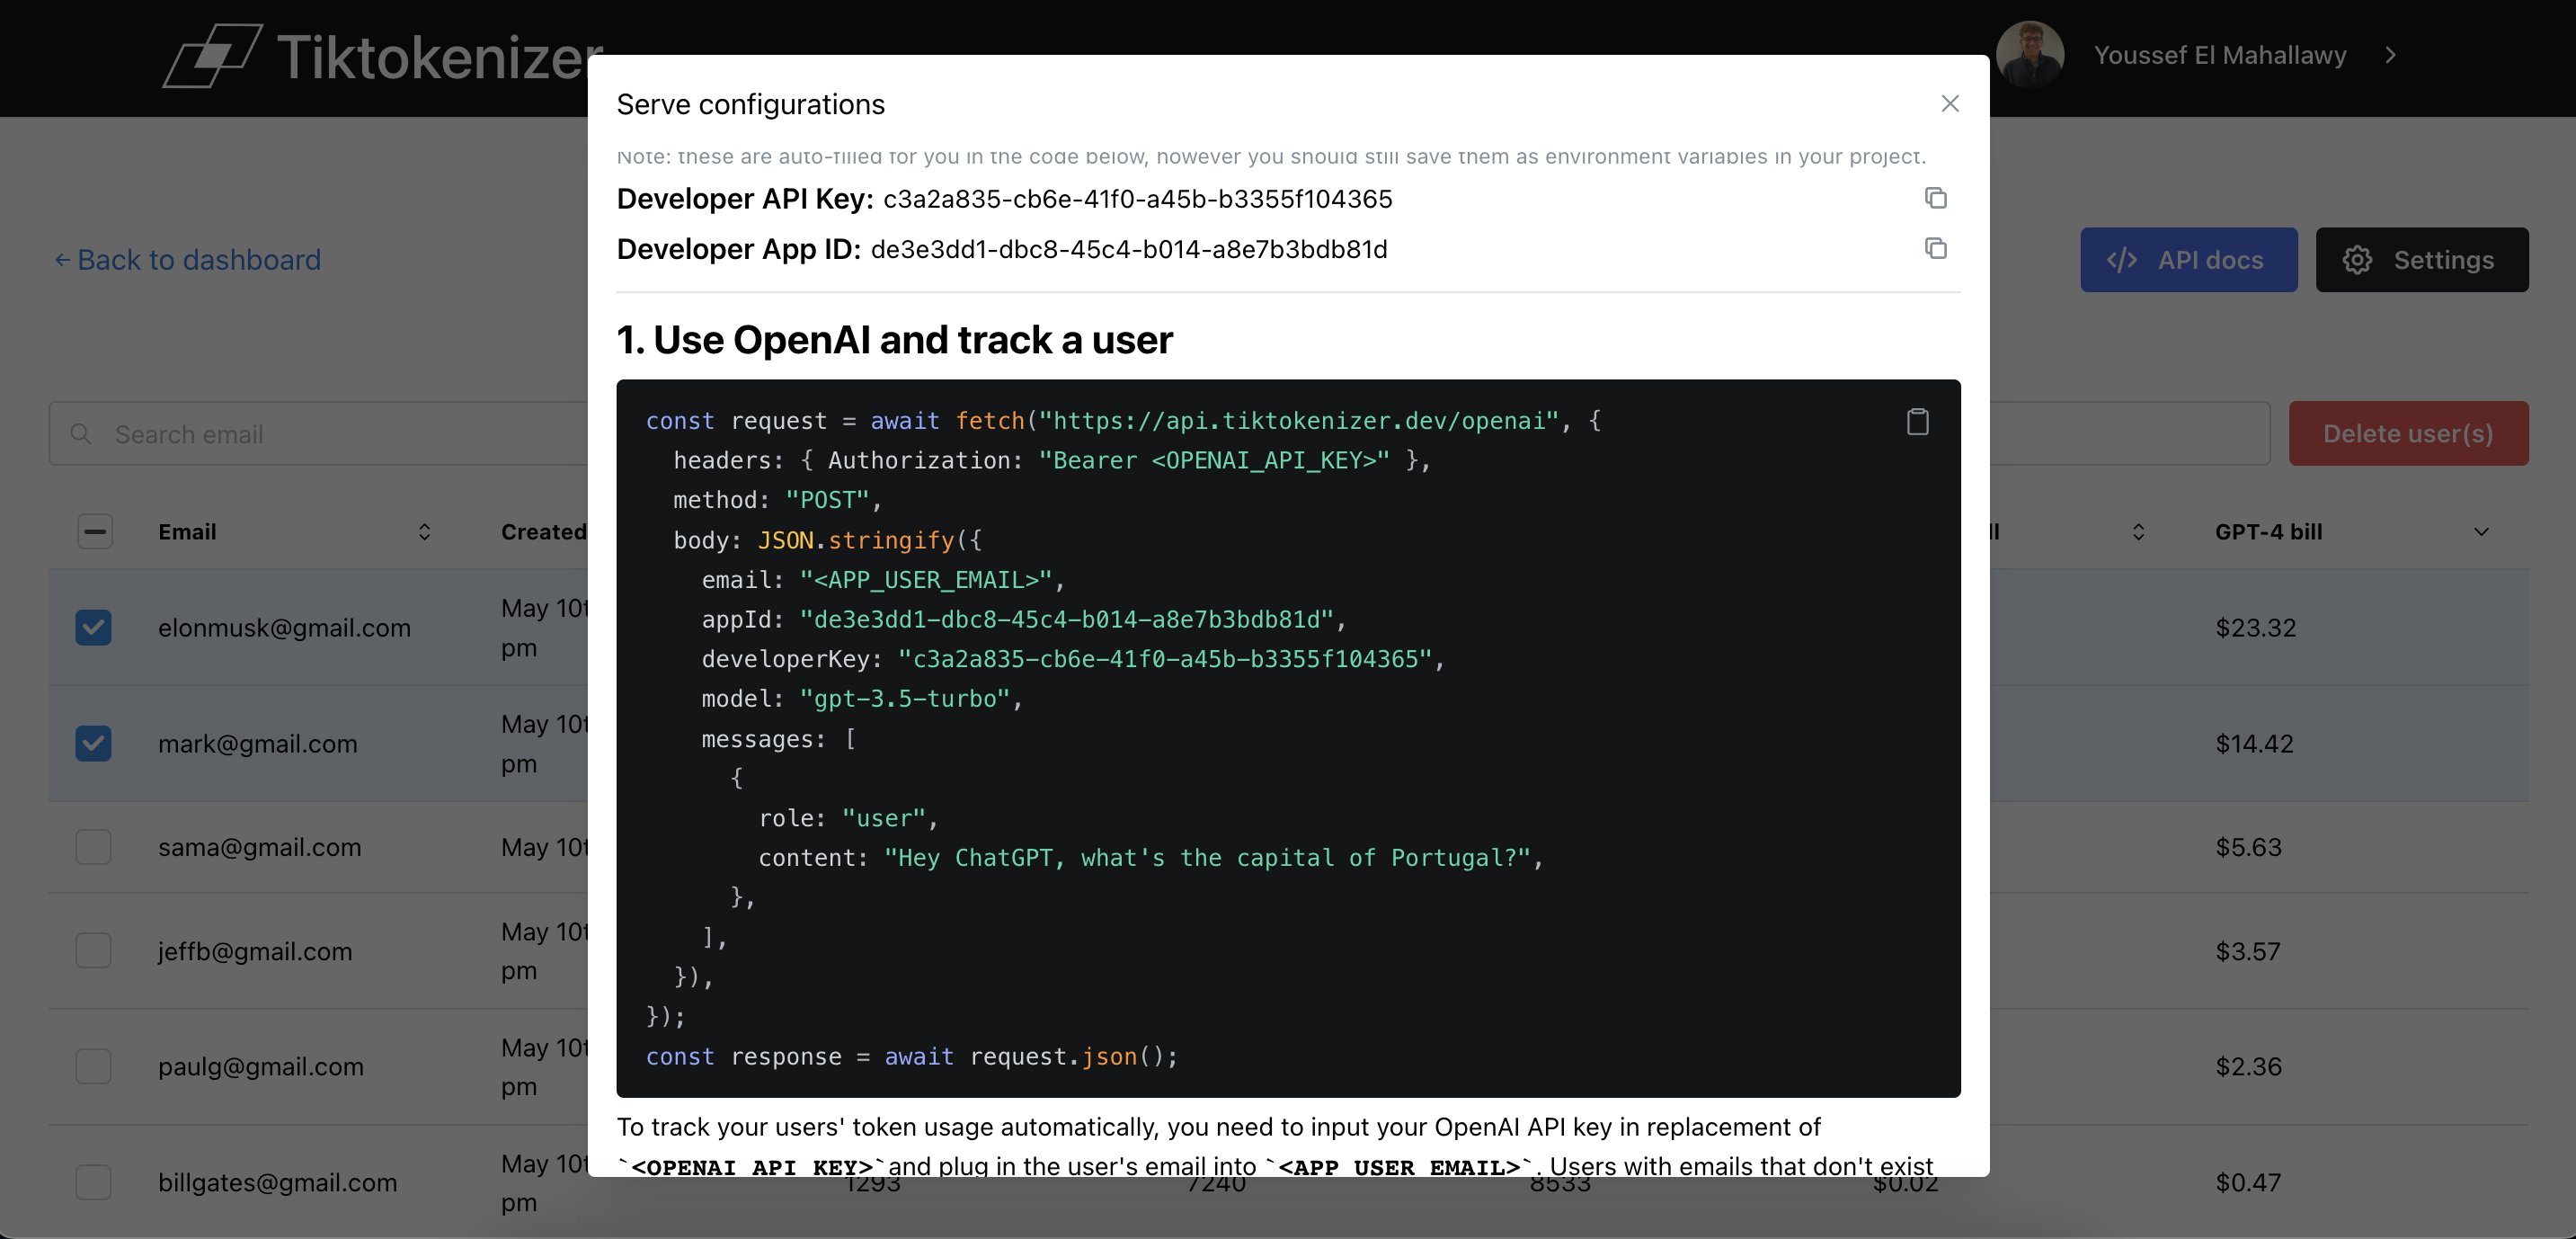2576x1239 pixels.
Task: Click the developerKey value in code
Action: click(1165, 659)
